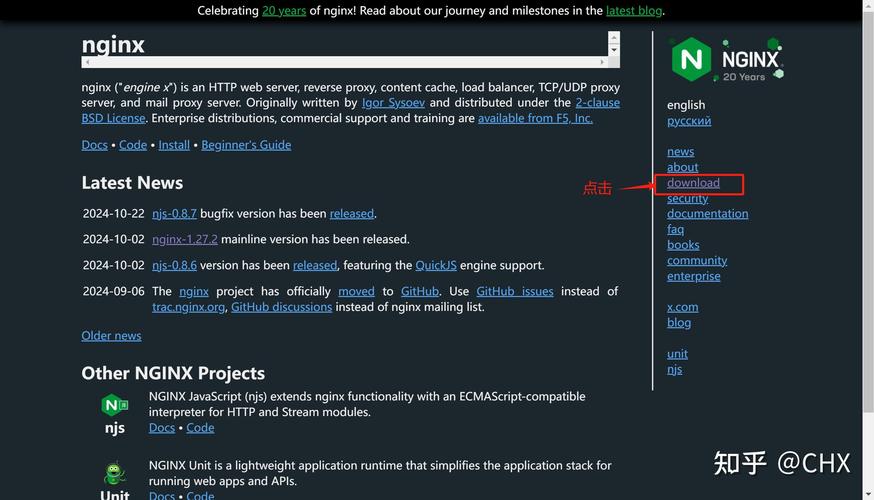Open 'unit' in the sidebar
Viewport: 874px width, 500px height.
click(x=677, y=354)
